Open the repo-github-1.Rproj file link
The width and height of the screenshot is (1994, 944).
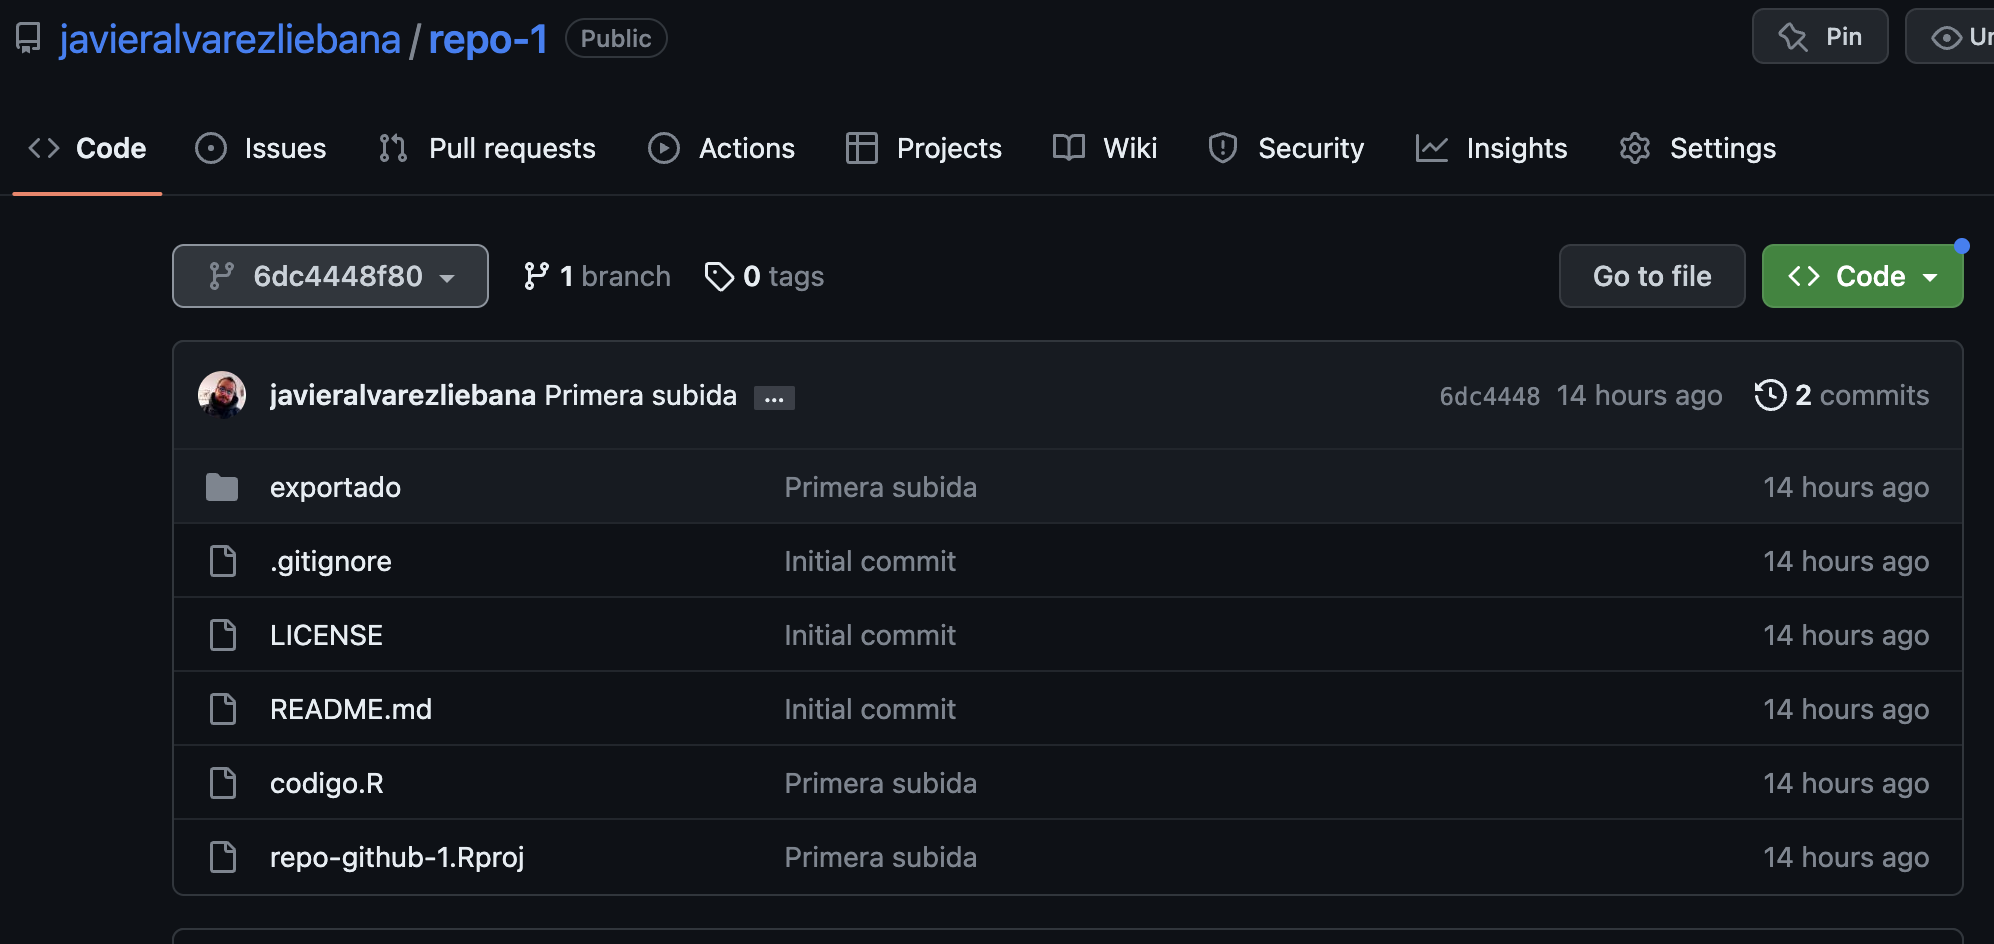click(397, 857)
